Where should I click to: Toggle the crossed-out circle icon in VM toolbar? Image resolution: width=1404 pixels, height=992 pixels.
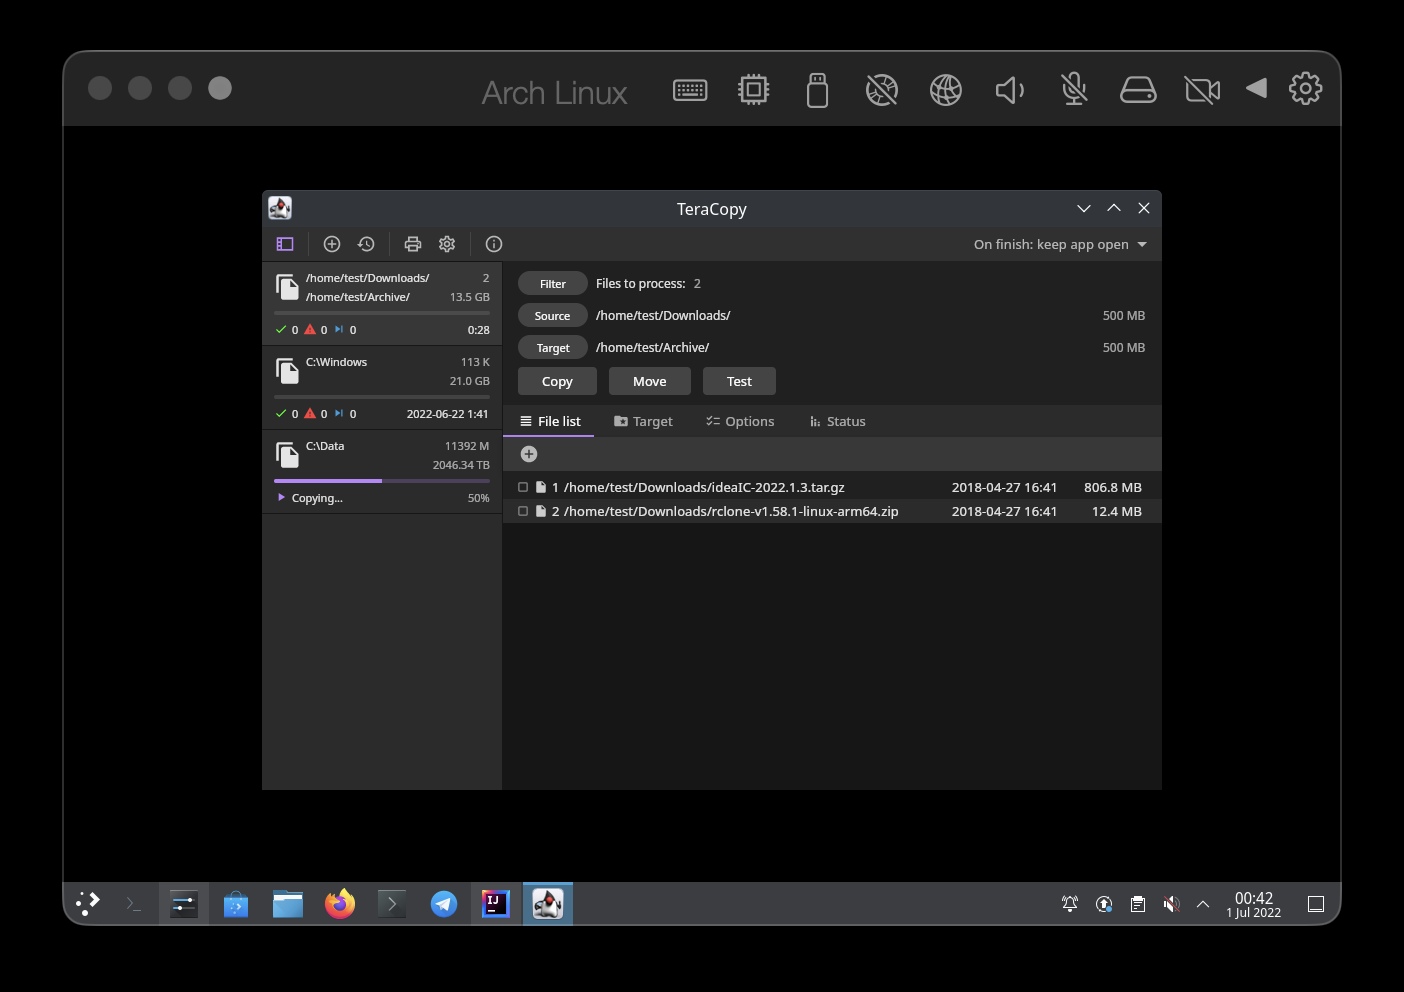click(x=882, y=90)
